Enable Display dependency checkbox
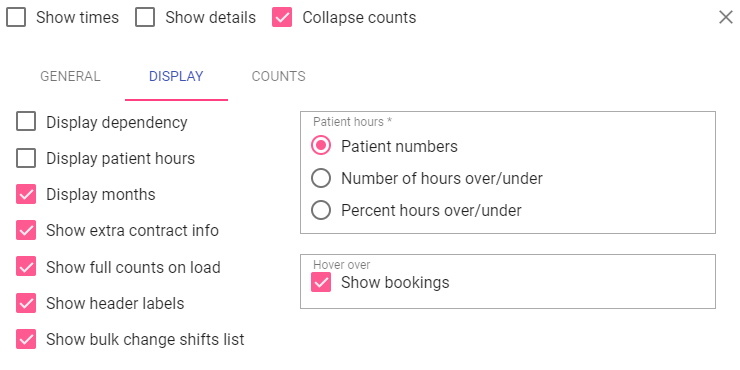This screenshot has width=740, height=370. (x=26, y=122)
